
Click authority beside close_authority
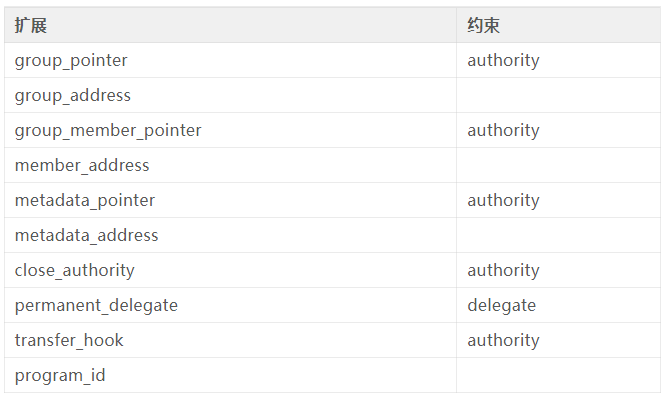coord(503,271)
